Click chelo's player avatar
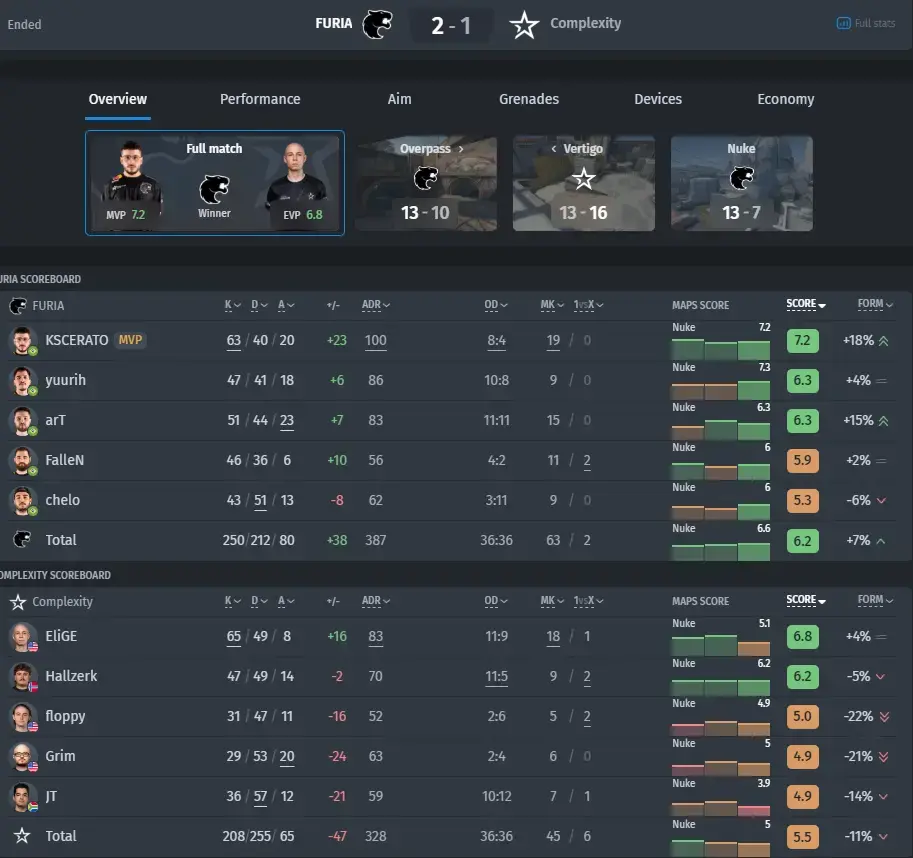The width and height of the screenshot is (913, 858). pyautogui.click(x=22, y=501)
